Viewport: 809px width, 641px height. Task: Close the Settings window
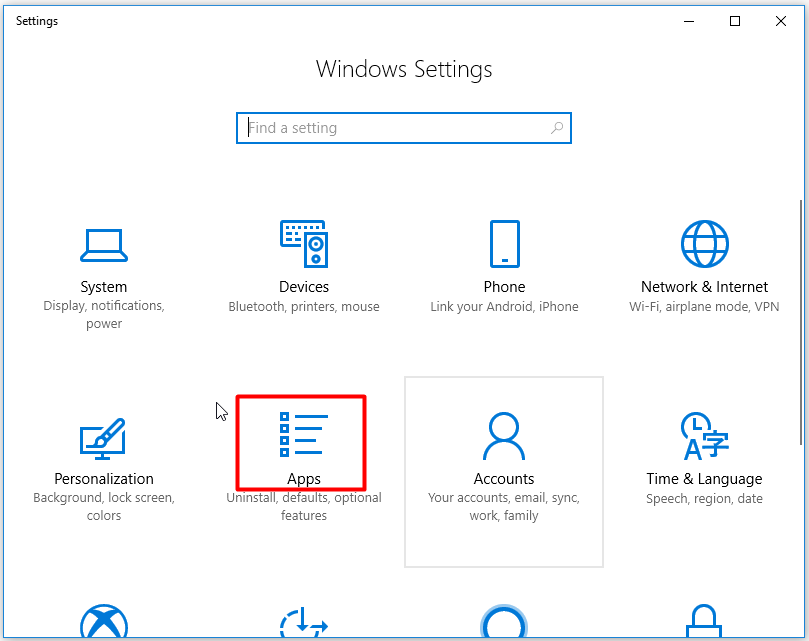pos(781,21)
